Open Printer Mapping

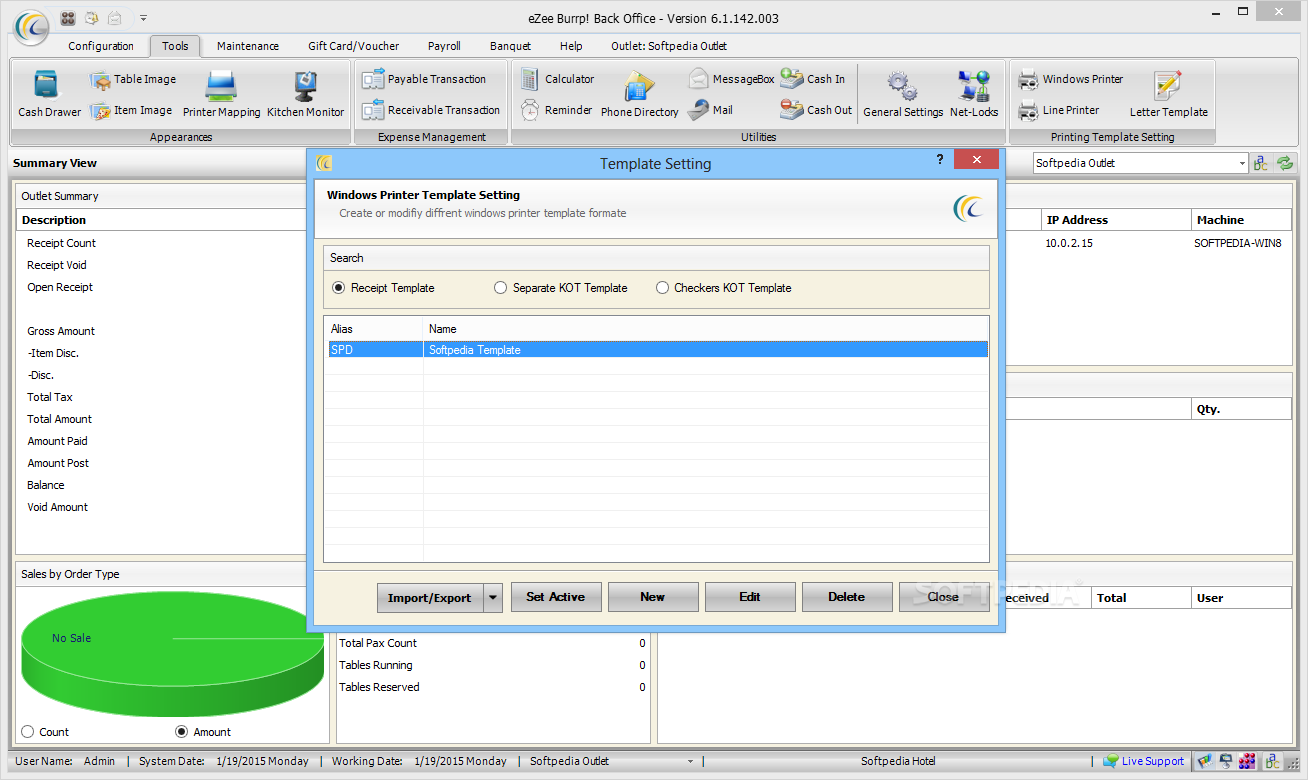221,95
